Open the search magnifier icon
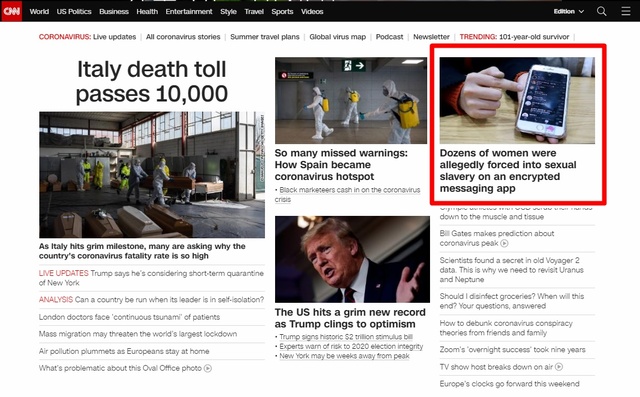This screenshot has height=397, width=640. [x=601, y=11]
